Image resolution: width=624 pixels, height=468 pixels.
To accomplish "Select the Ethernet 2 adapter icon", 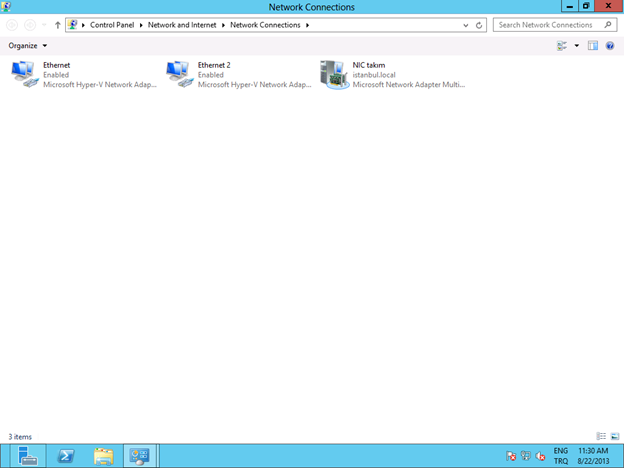I will point(178,74).
